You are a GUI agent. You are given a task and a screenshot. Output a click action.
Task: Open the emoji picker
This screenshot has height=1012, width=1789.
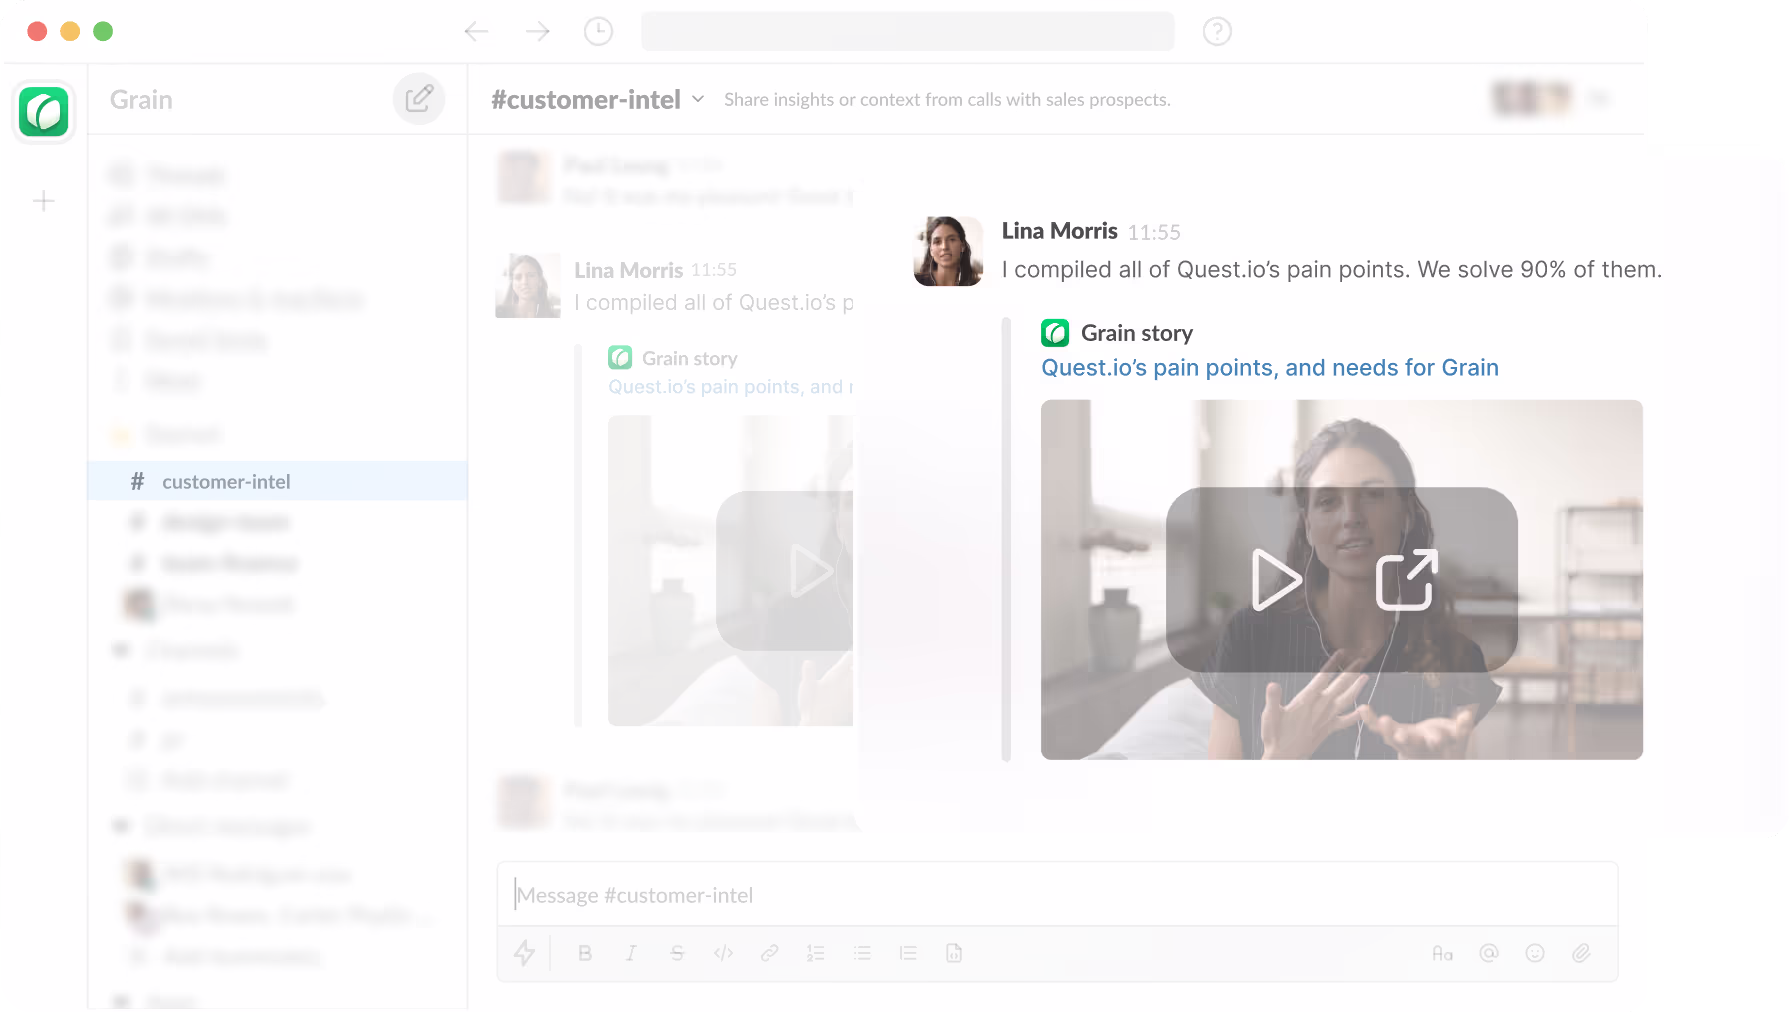coord(1535,953)
